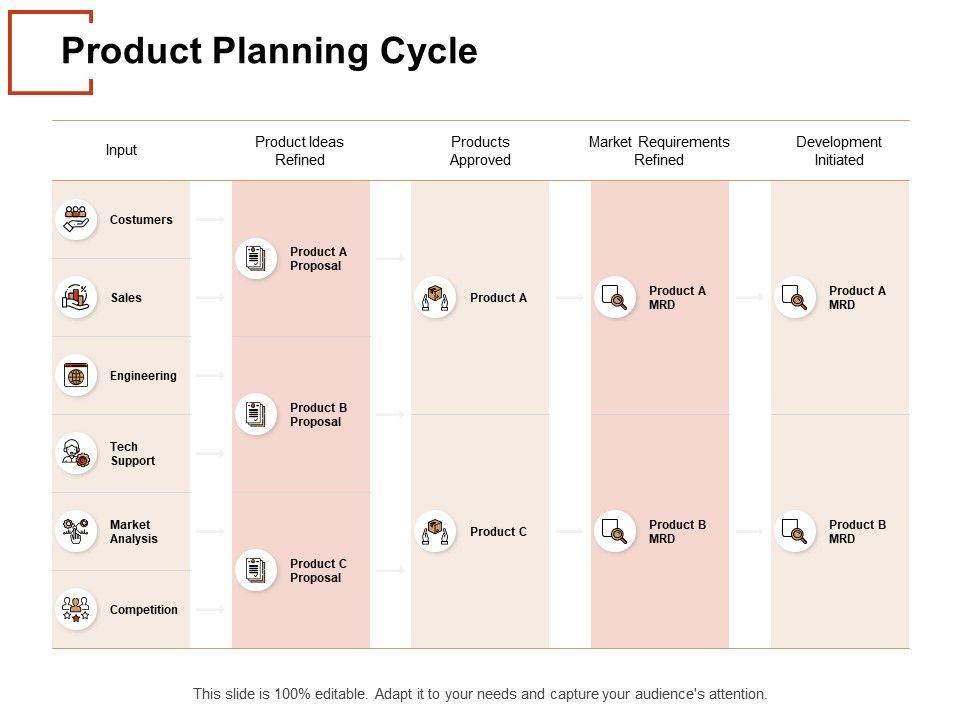This screenshot has width=960, height=720.
Task: Select the Product Ideas Refined header
Action: [299, 151]
